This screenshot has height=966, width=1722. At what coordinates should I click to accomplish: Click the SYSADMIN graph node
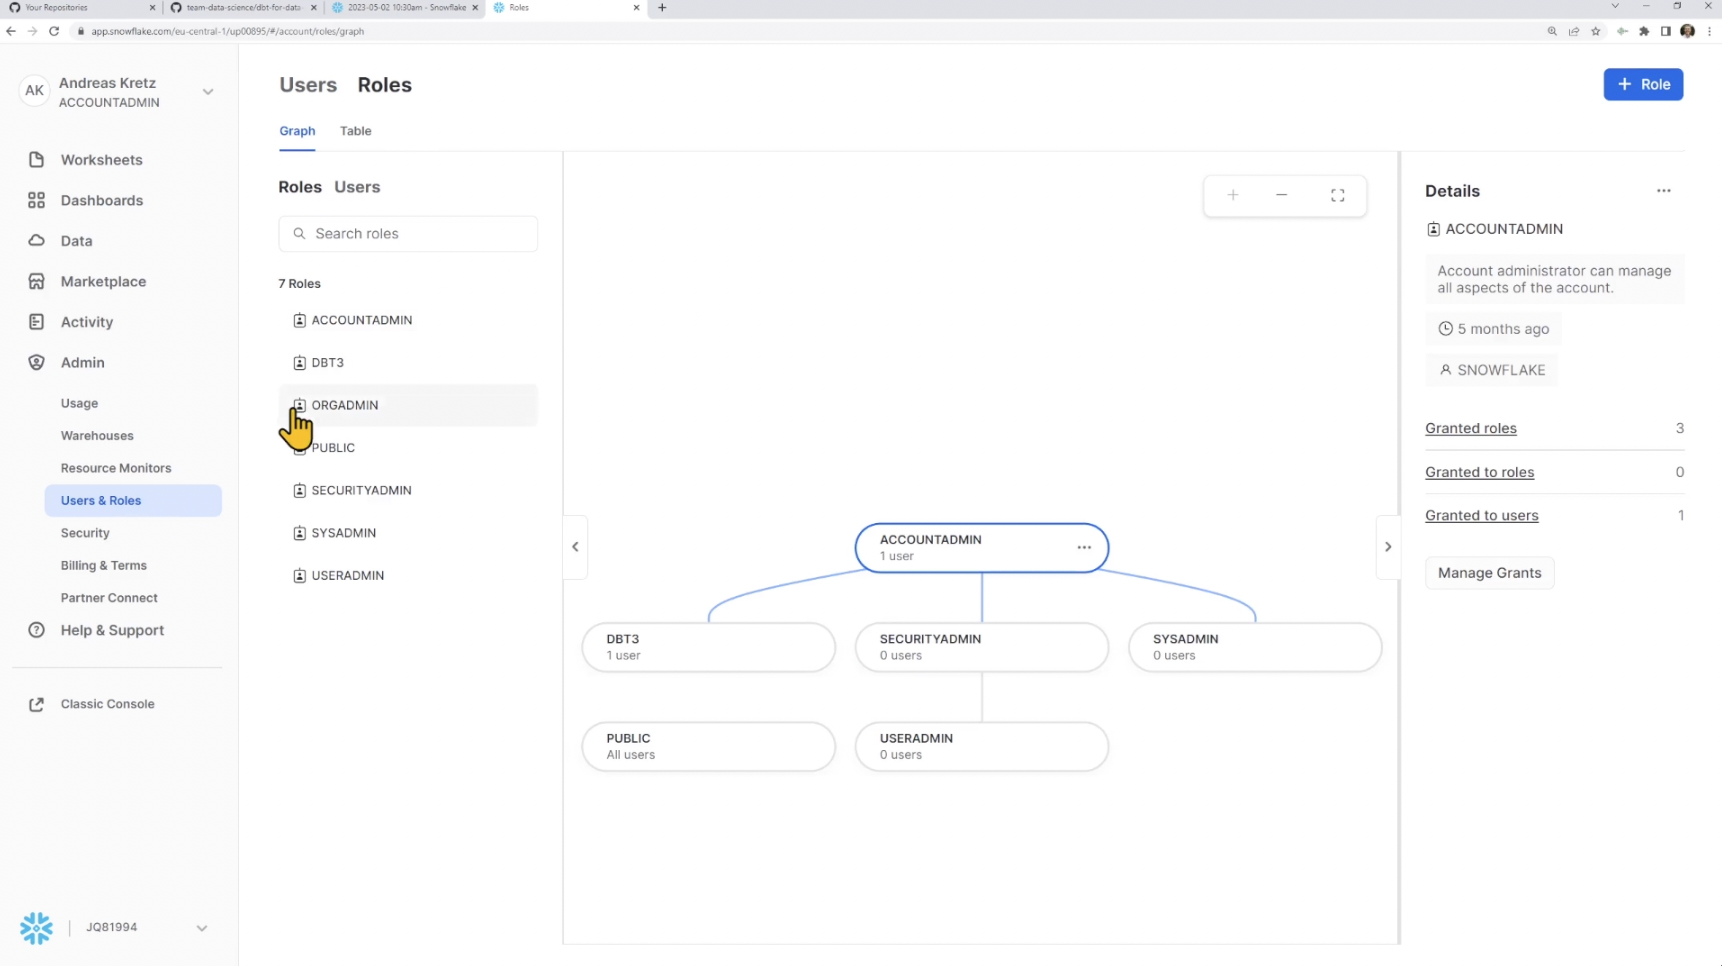(1254, 647)
